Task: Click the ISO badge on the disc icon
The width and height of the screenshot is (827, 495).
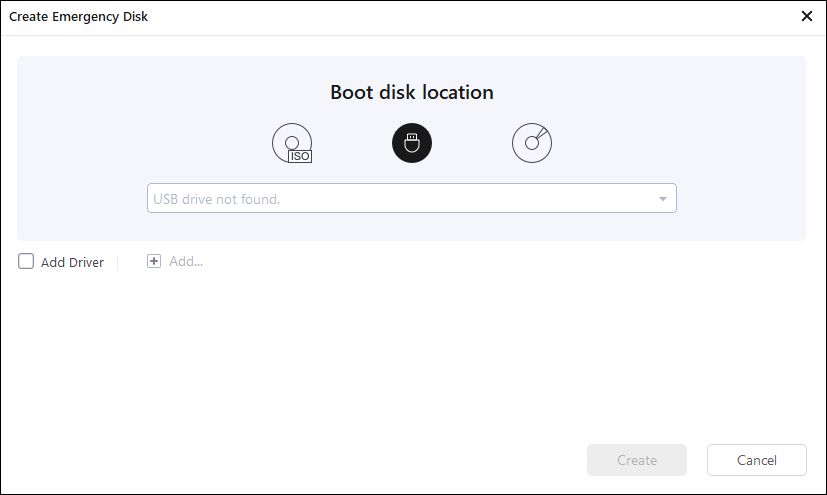Action: (300, 155)
